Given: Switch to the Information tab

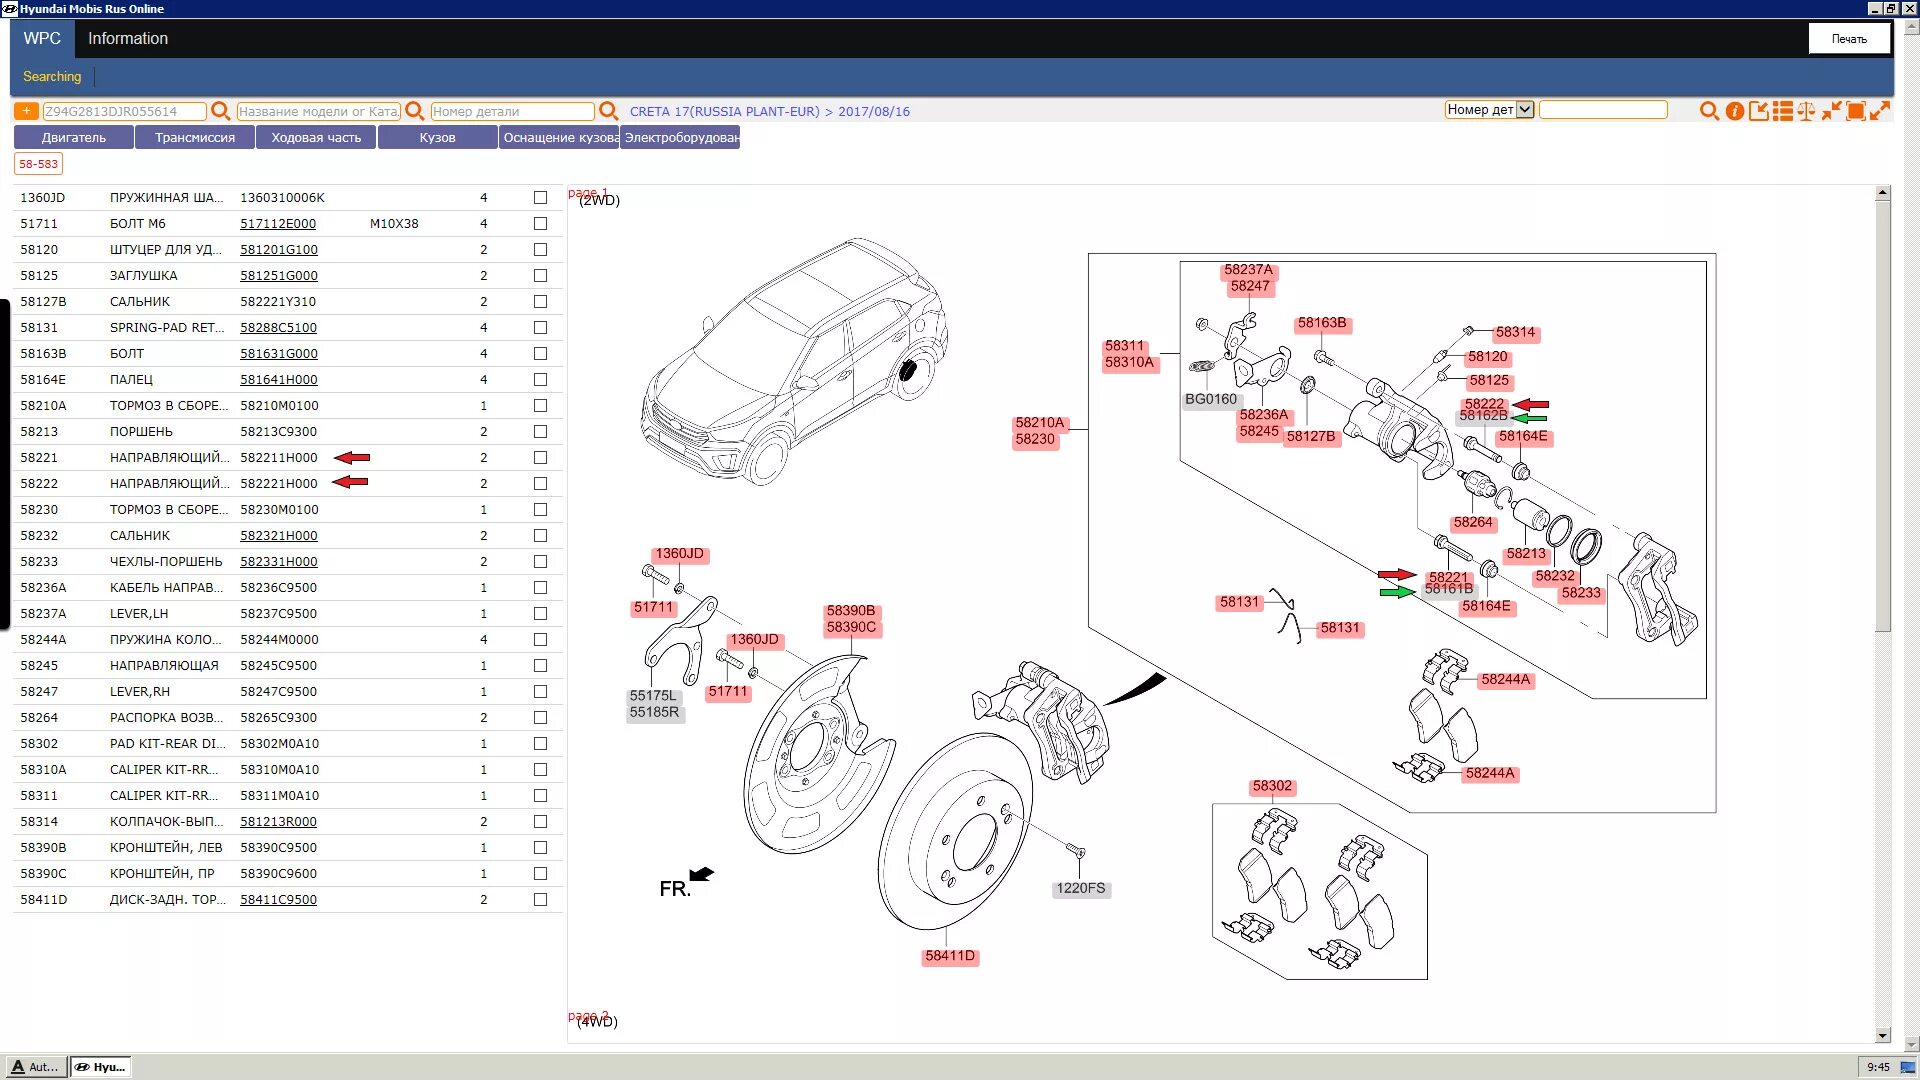Looking at the screenshot, I should [x=128, y=39].
